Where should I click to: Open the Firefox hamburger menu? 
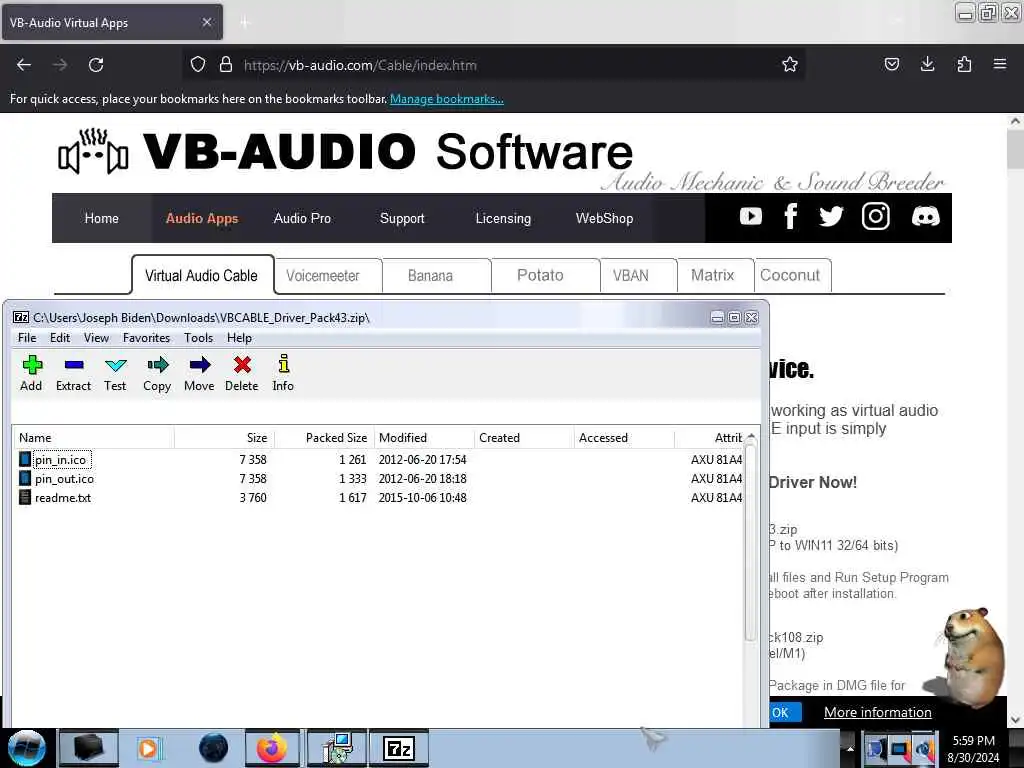tap(1000, 64)
